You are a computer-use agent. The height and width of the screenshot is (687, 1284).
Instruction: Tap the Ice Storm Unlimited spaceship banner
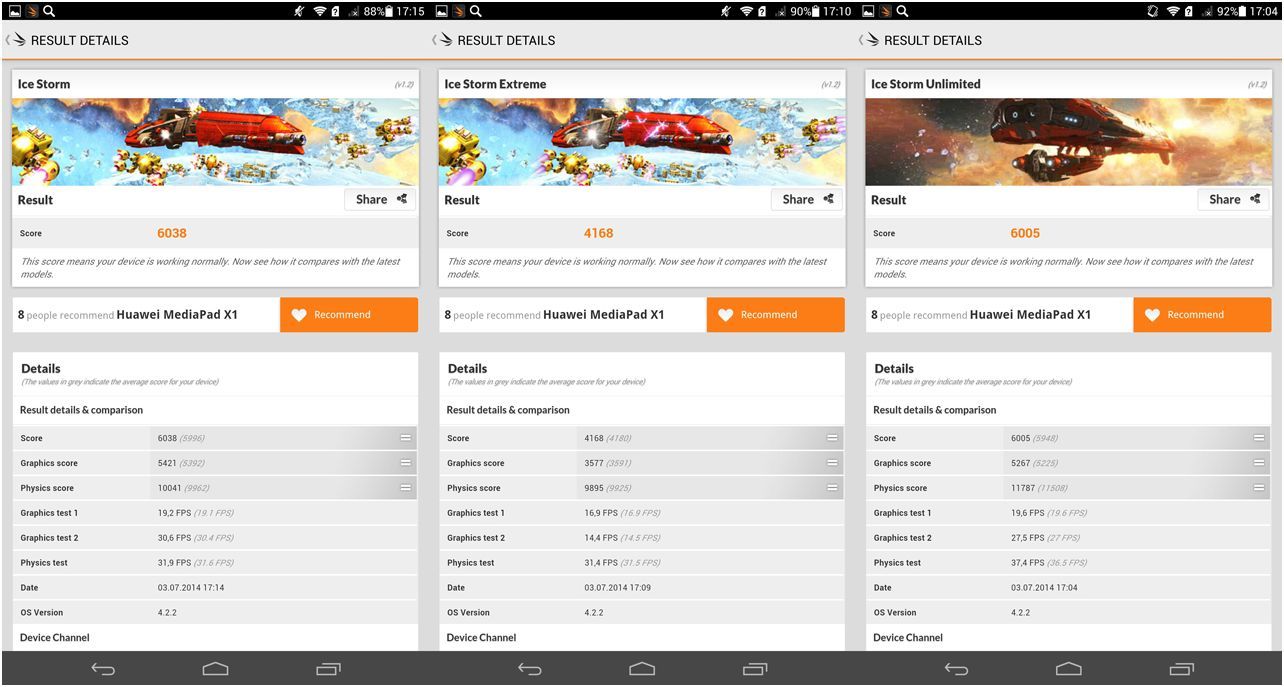[1068, 141]
